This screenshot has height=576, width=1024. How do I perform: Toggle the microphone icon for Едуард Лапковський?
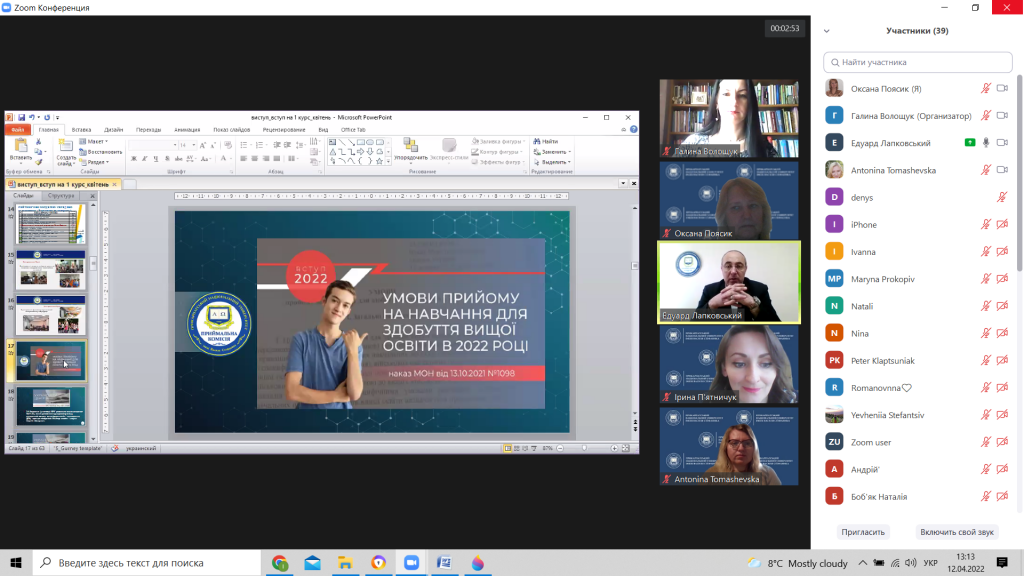pos(986,143)
